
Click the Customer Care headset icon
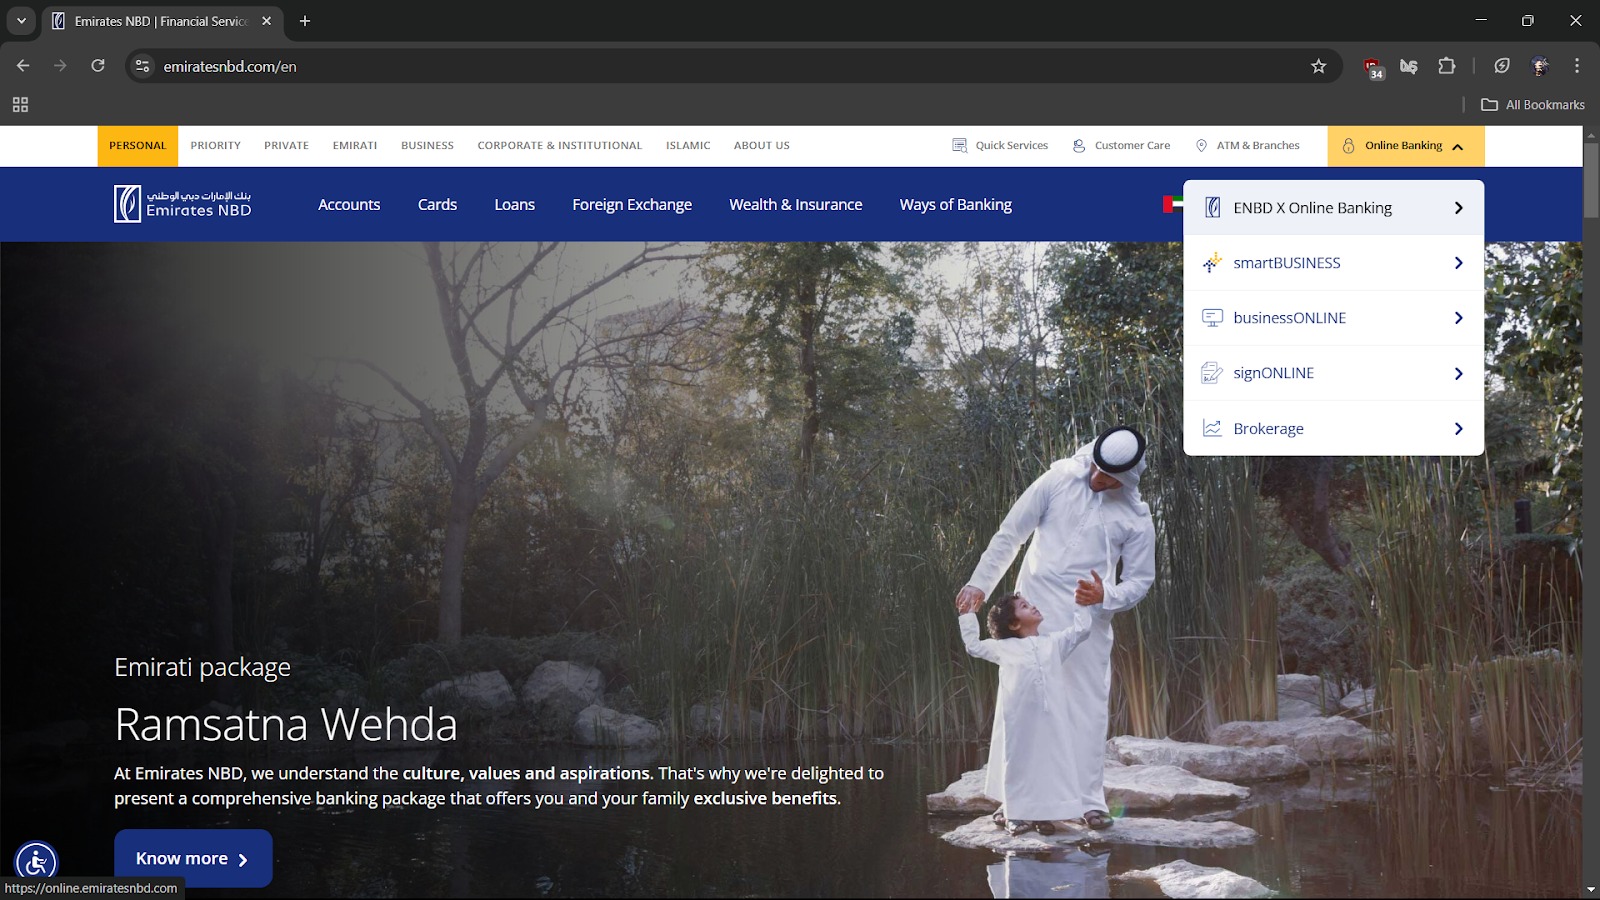point(1079,146)
